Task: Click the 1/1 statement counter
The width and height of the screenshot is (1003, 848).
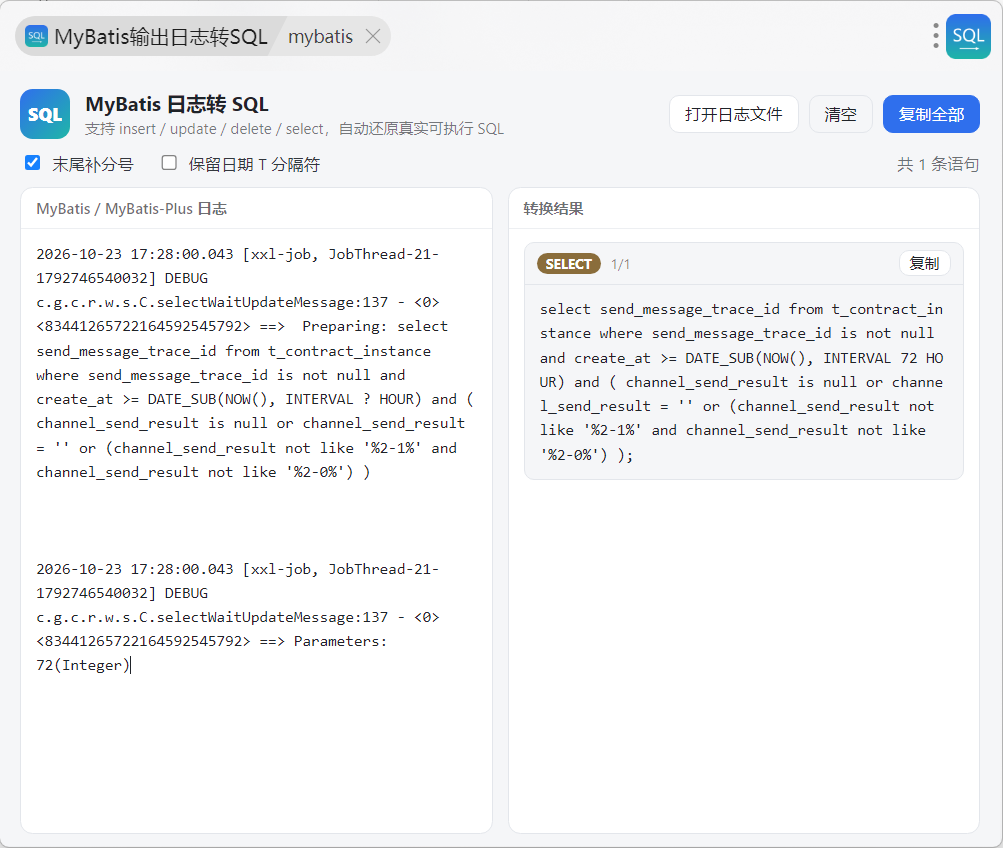Action: 620,264
